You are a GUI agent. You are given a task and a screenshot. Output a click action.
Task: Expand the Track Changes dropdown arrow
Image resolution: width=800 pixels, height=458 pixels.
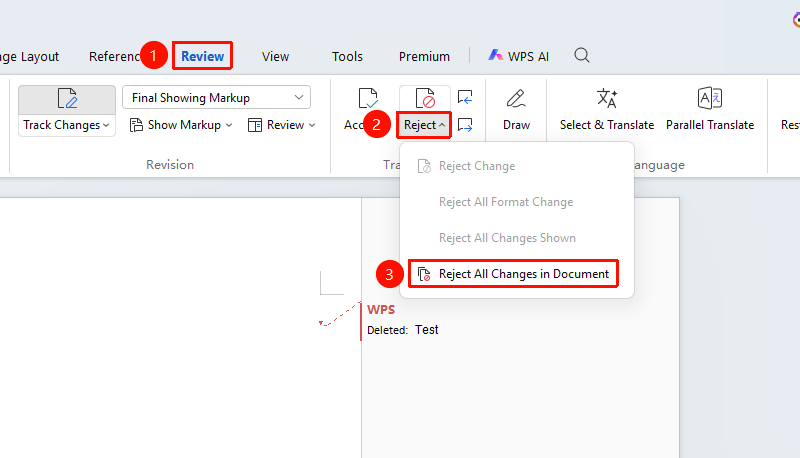coord(106,125)
